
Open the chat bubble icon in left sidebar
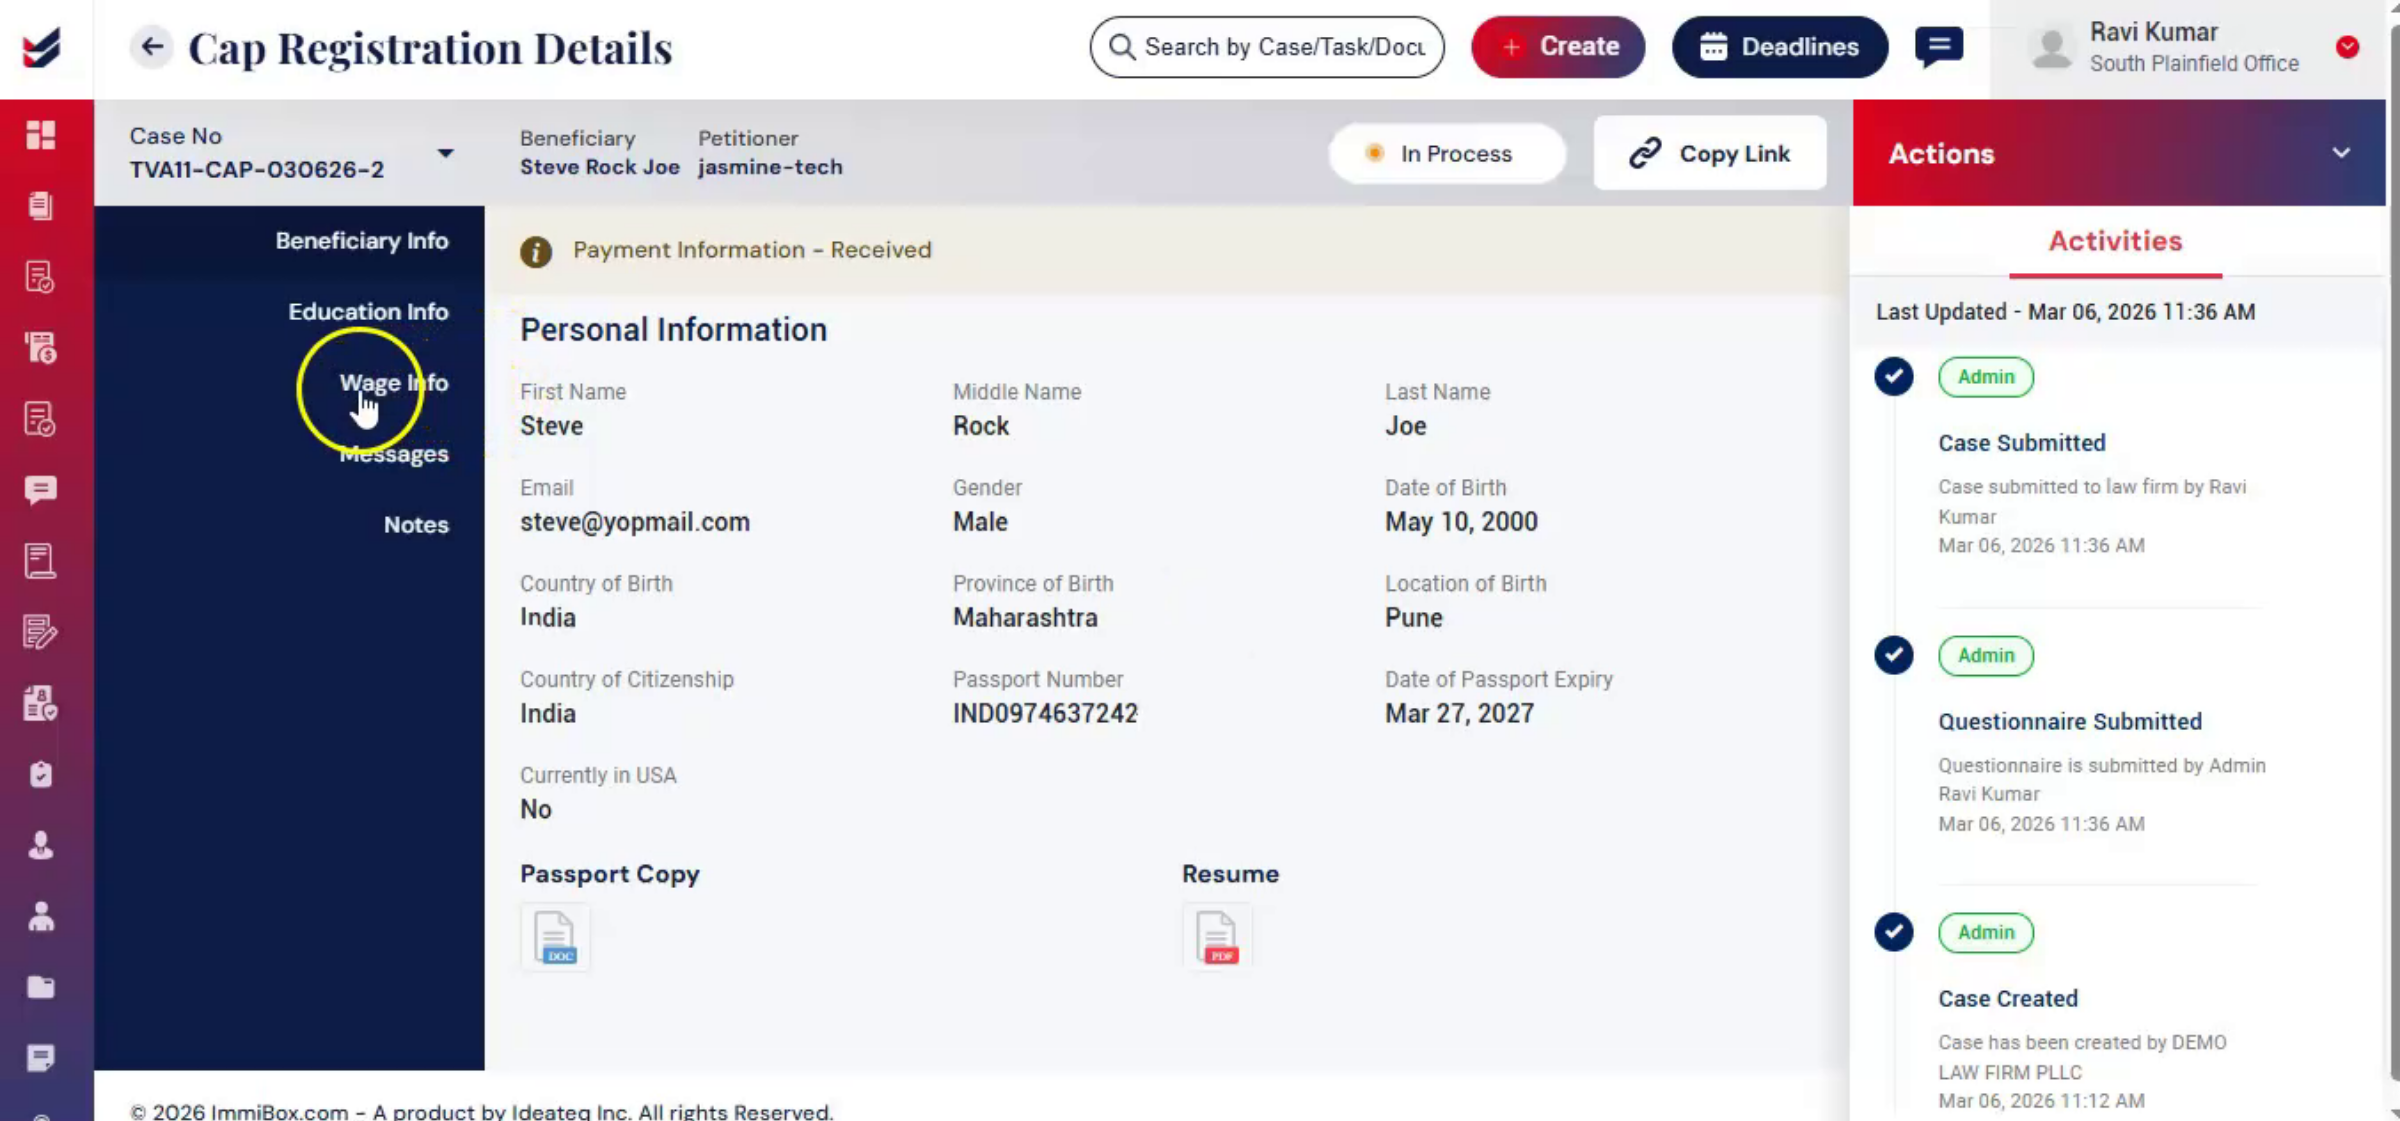40,489
